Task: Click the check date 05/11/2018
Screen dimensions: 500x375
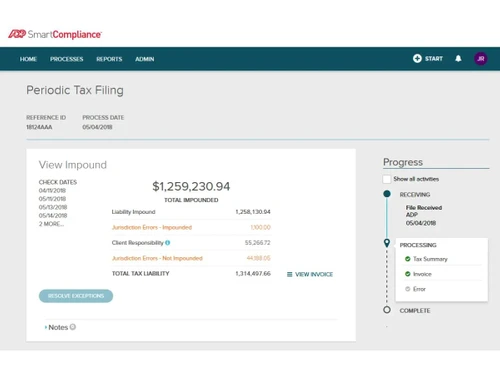Action: pyautogui.click(x=52, y=199)
